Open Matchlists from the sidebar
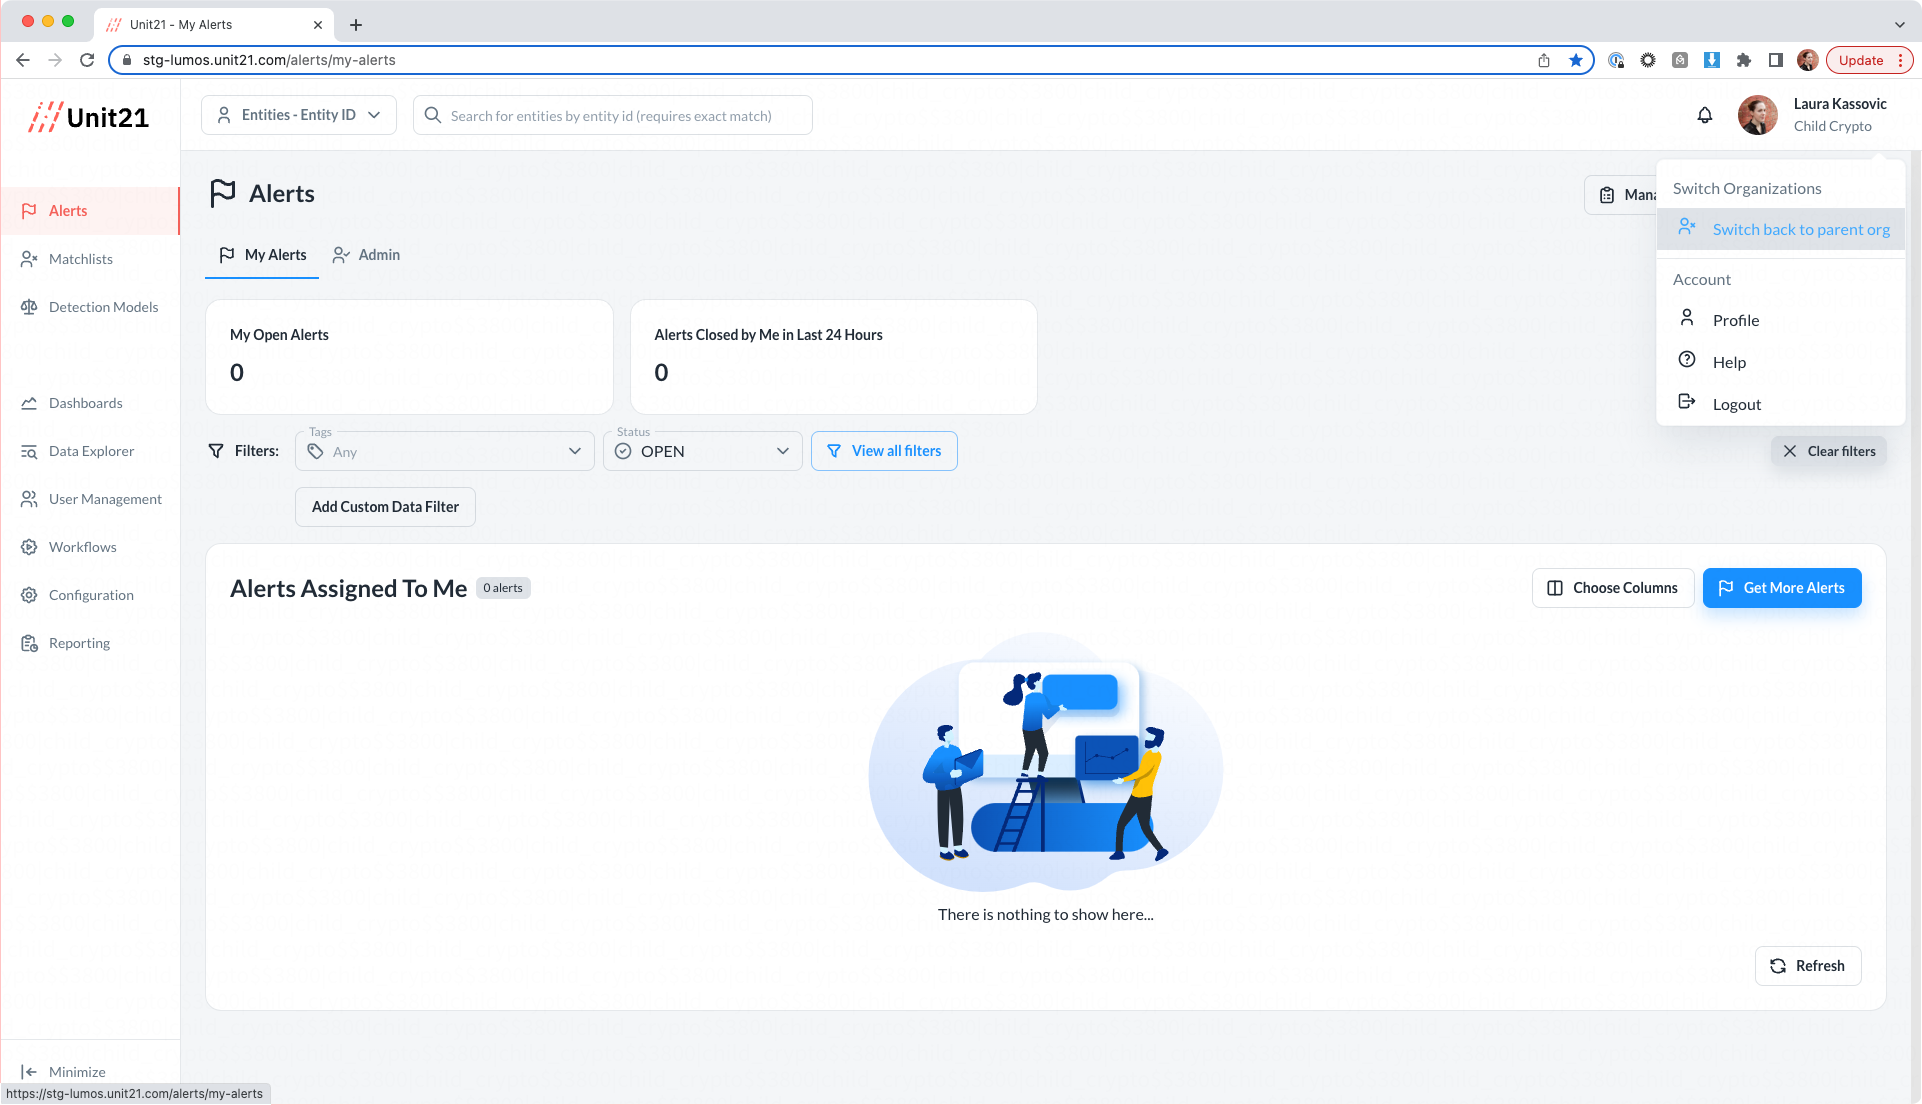The image size is (1922, 1105). click(x=80, y=259)
